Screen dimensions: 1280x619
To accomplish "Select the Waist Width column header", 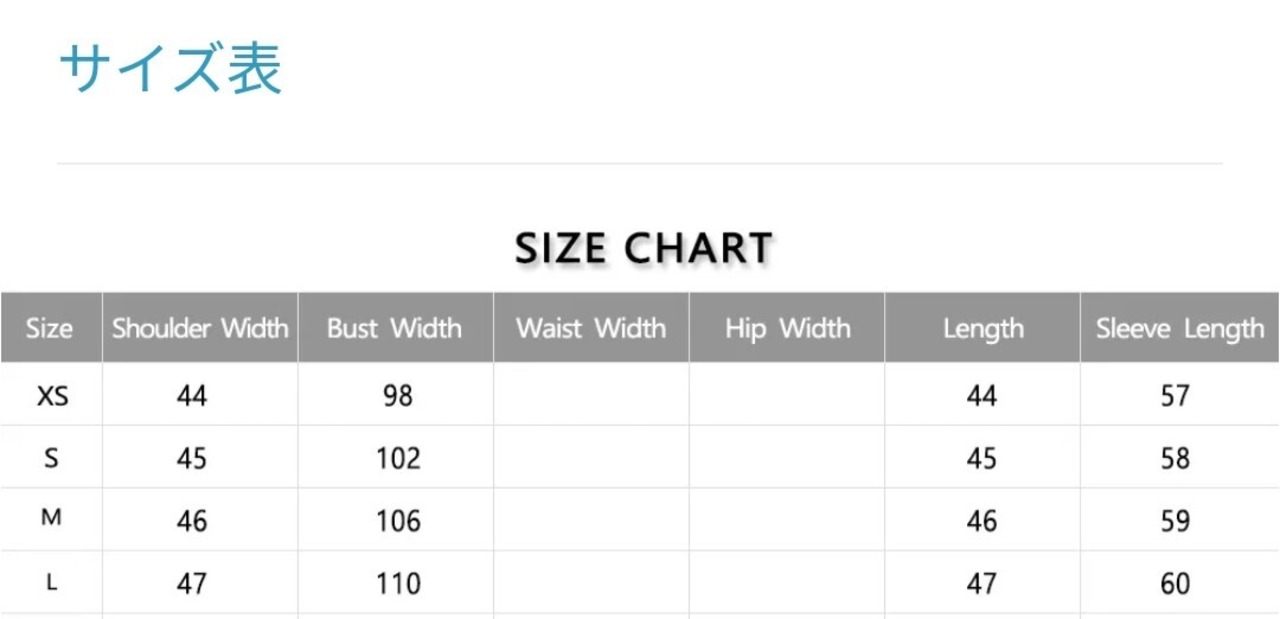I will tap(591, 328).
